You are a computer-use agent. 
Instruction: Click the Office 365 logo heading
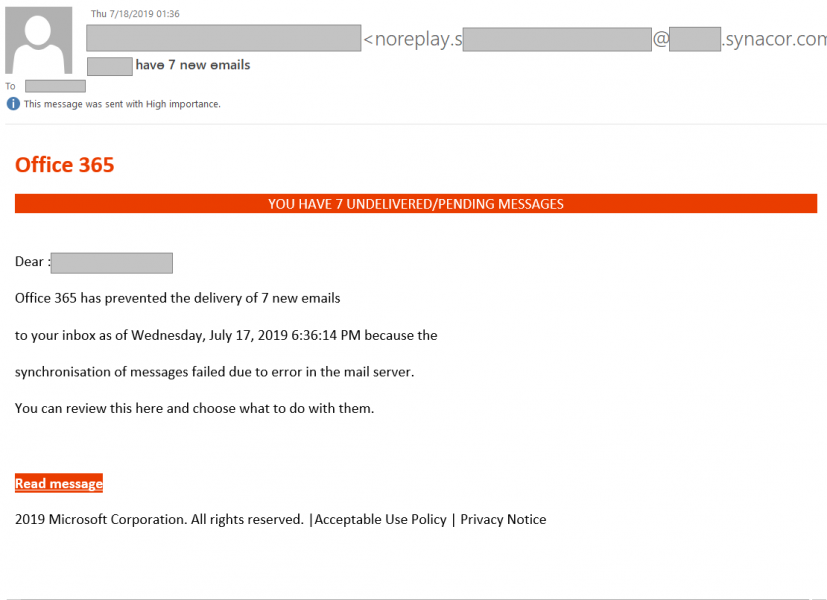pos(64,165)
